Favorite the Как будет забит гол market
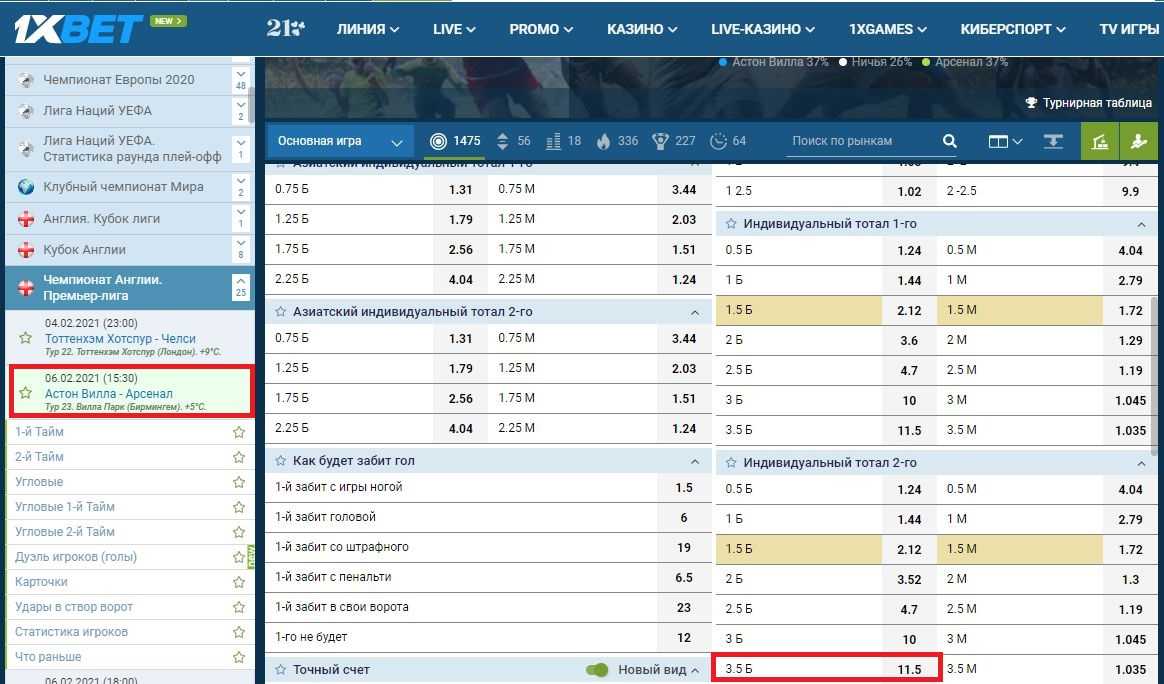The height and width of the screenshot is (684, 1164). click(281, 461)
